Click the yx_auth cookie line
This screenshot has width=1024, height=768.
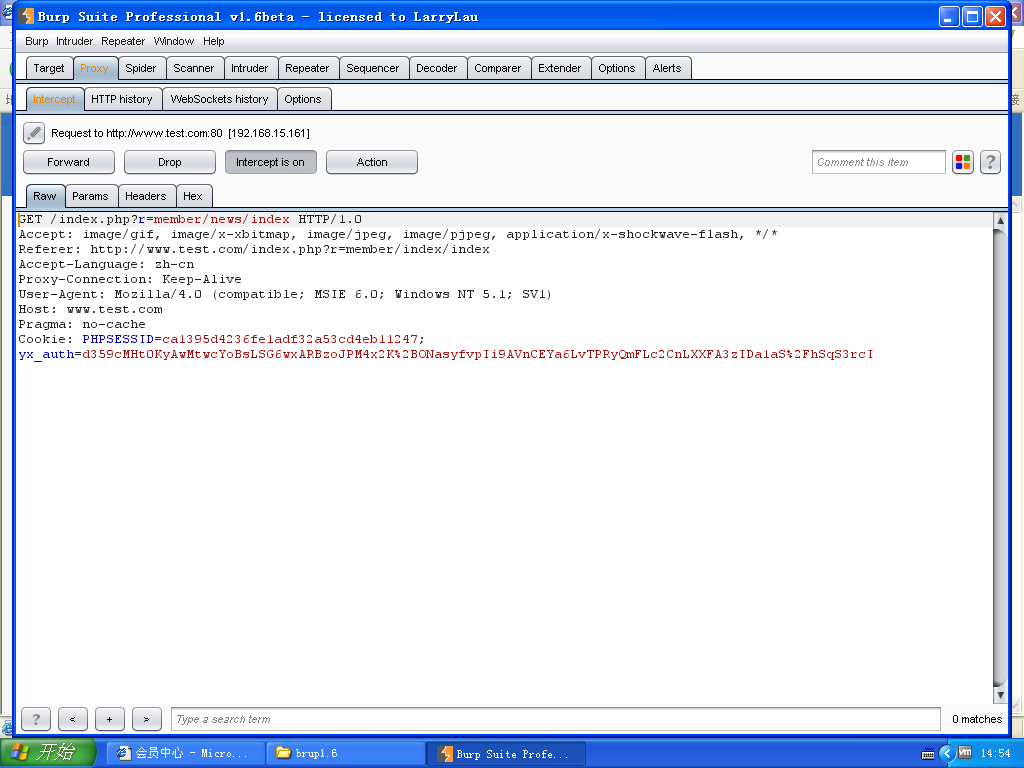pyautogui.click(x=446, y=354)
